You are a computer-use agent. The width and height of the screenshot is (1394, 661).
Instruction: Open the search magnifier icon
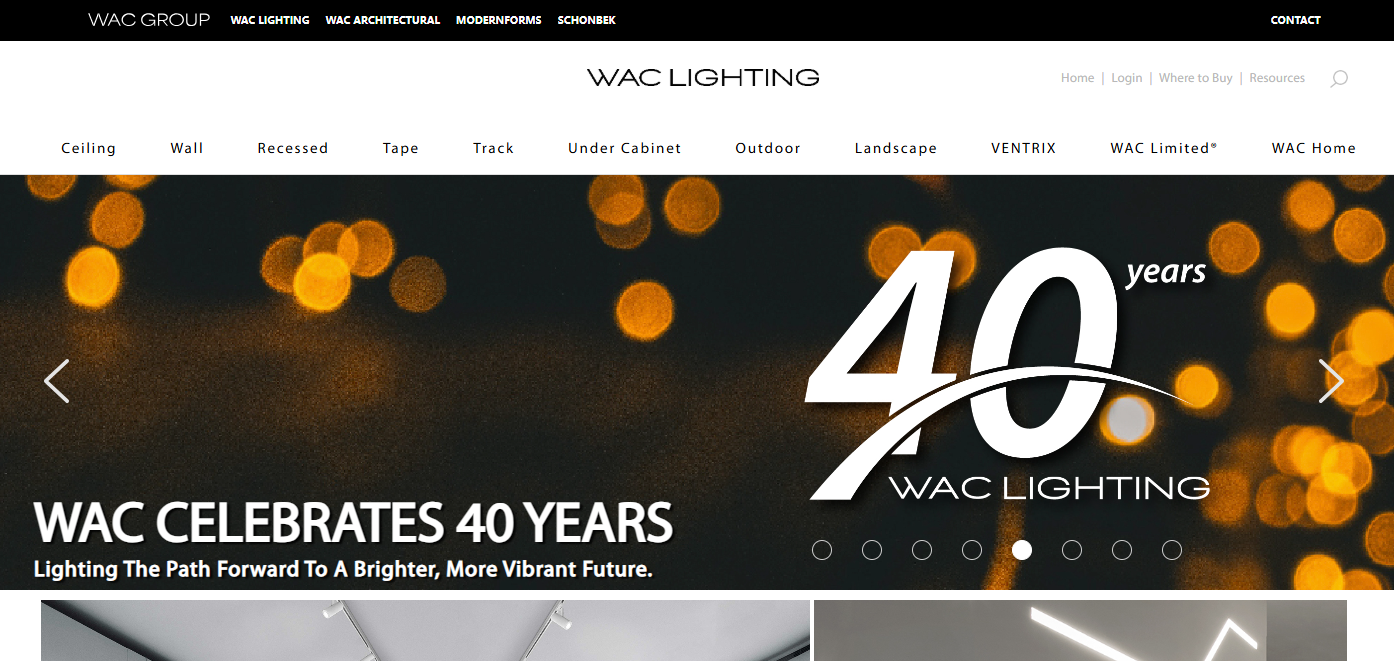tap(1339, 78)
